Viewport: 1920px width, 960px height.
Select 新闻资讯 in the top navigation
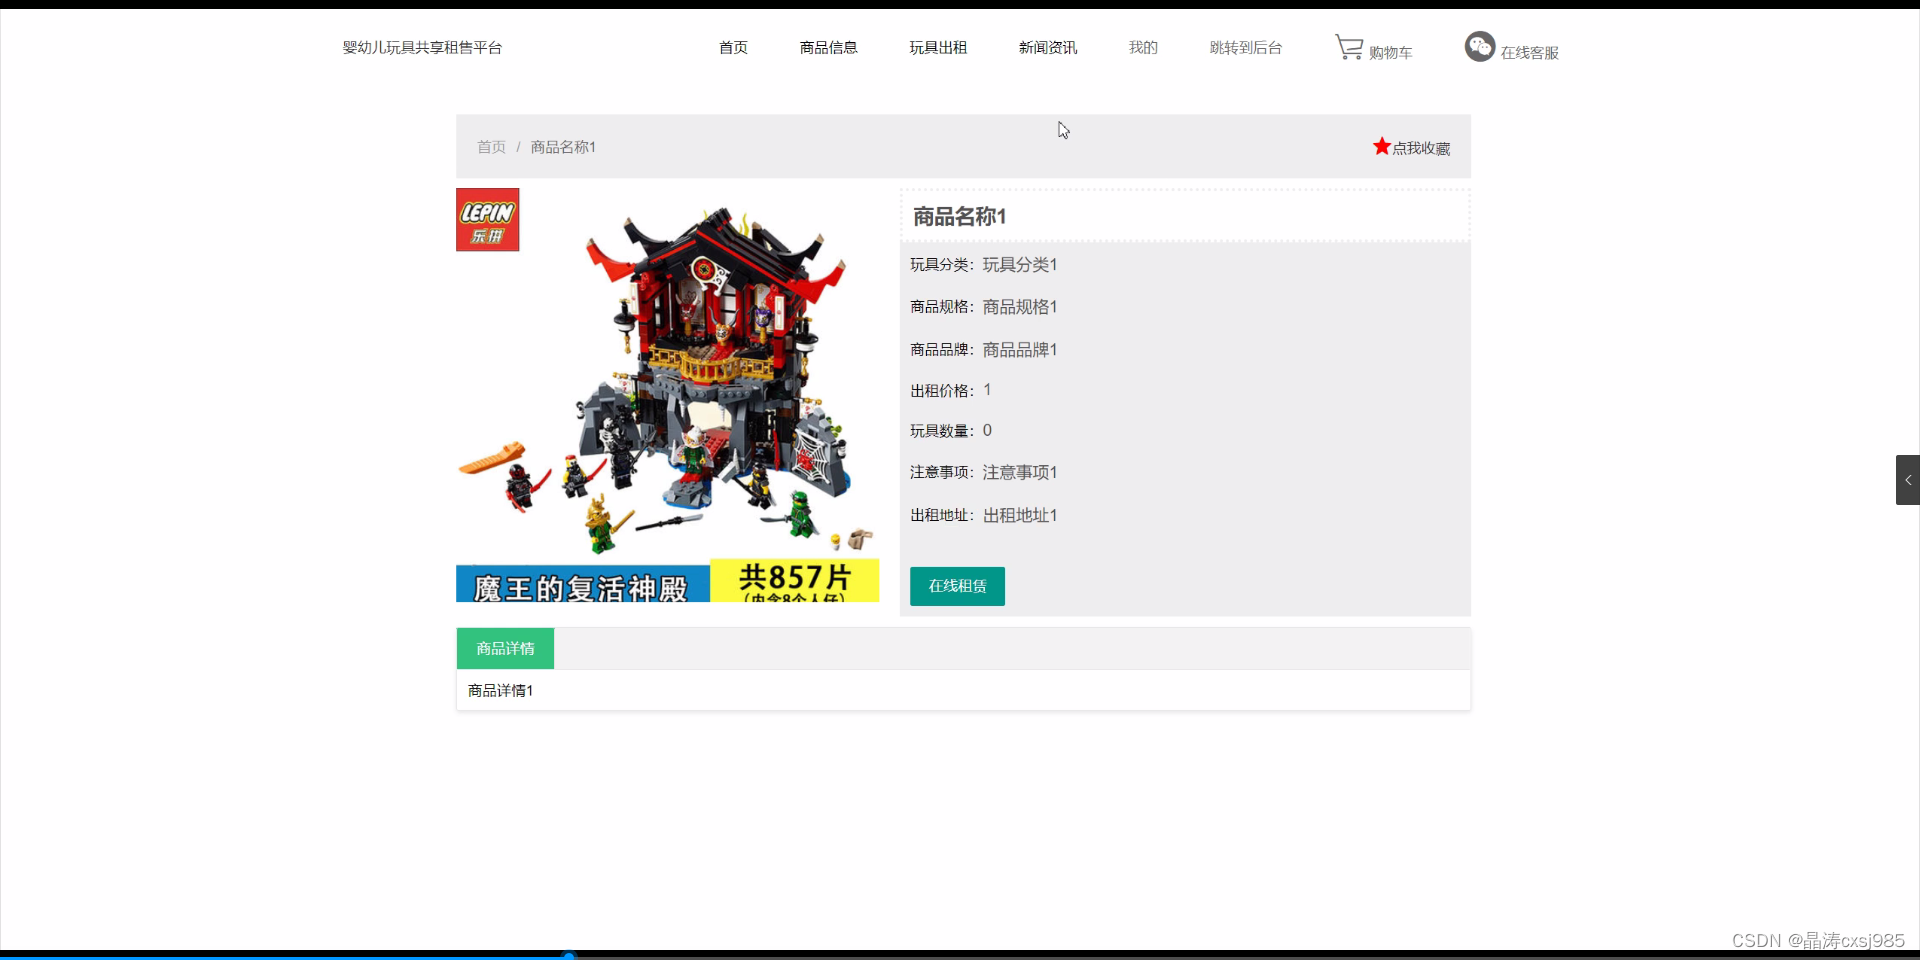[1048, 47]
